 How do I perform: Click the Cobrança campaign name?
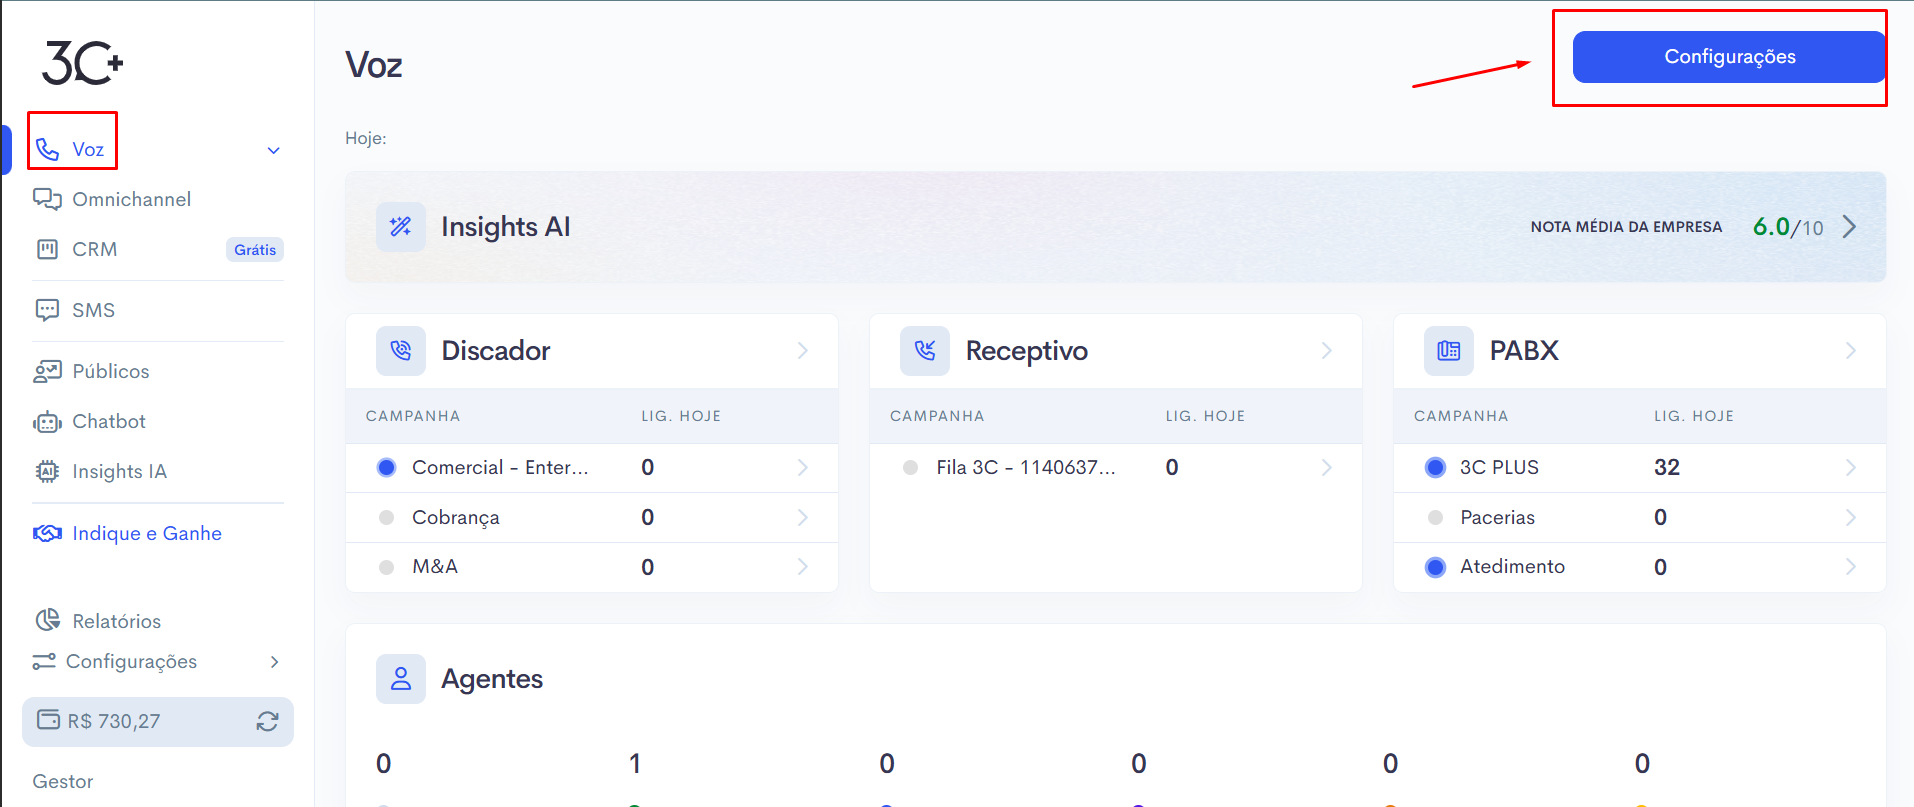[x=456, y=518]
